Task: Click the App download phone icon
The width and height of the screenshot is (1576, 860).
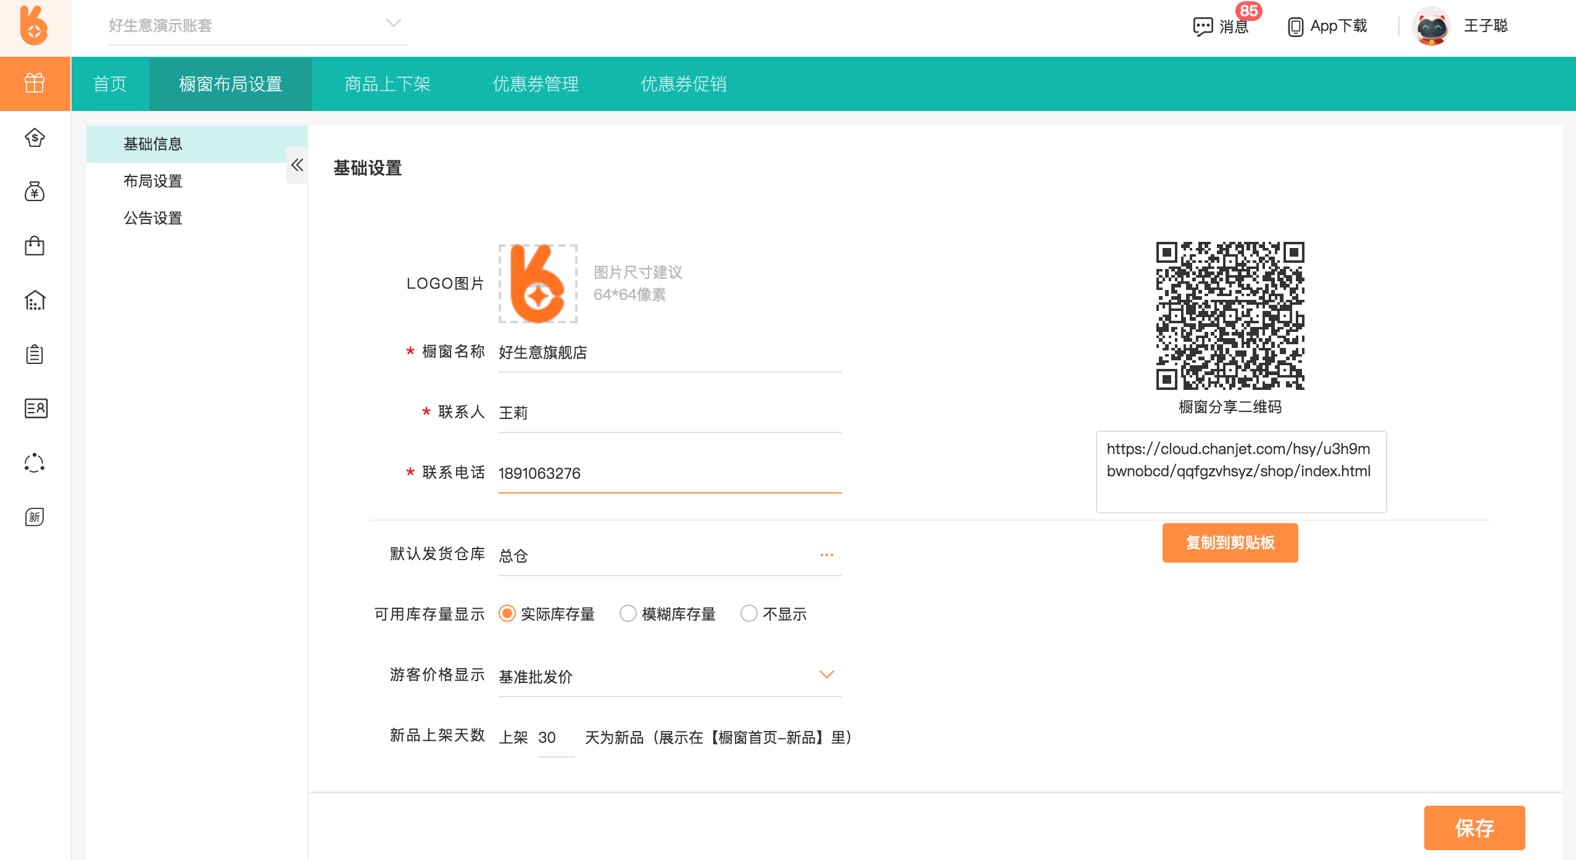Action: click(1295, 27)
